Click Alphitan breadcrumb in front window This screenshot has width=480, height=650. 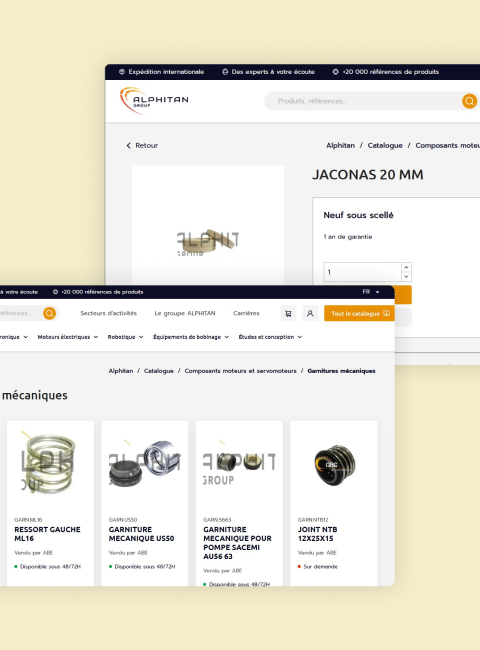tap(121, 371)
